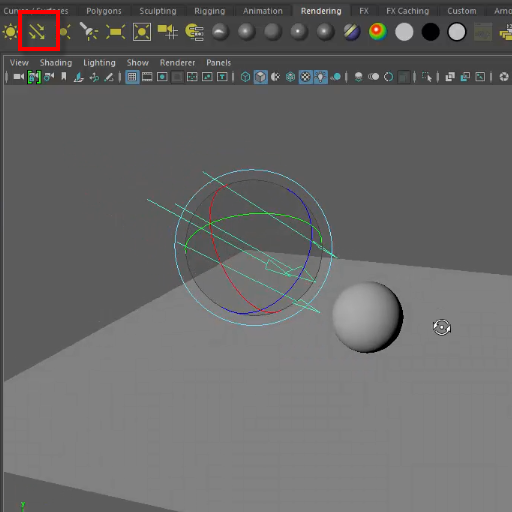The width and height of the screenshot is (512, 512).
Task: Select the gray sphere in the viewport
Action: point(367,317)
